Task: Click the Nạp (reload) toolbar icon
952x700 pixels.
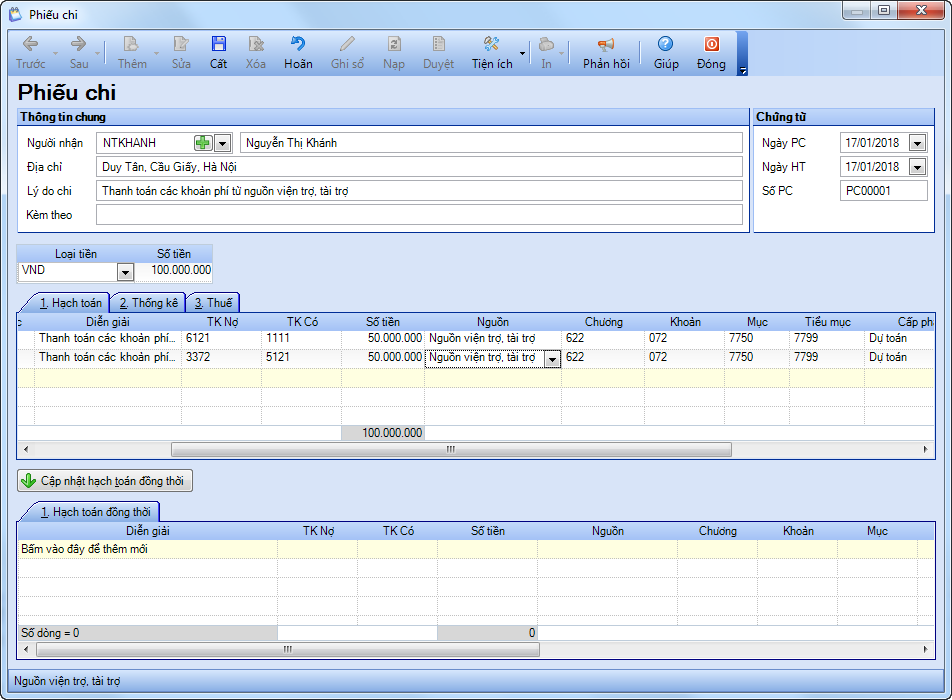Action: 393,53
